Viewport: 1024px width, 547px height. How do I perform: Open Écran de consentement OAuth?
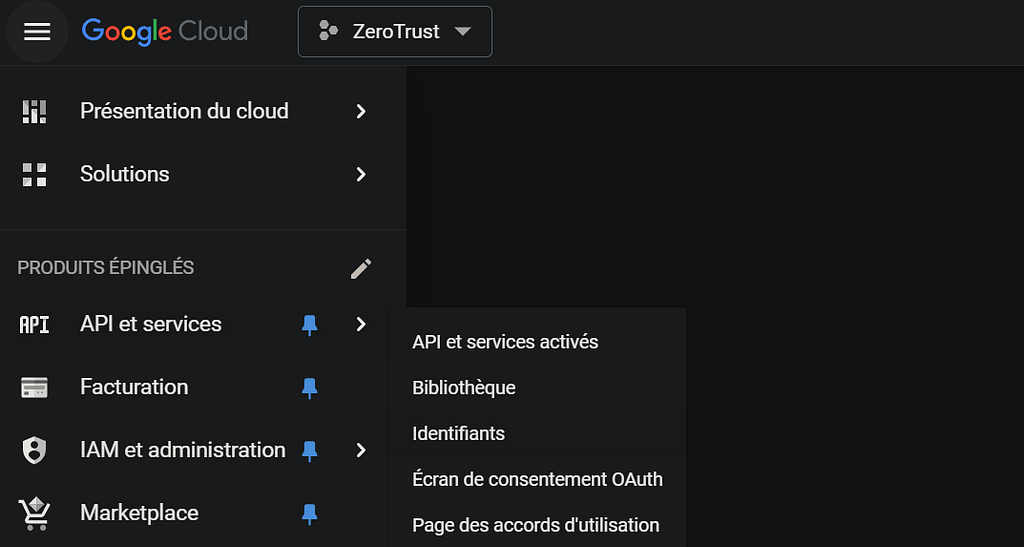click(537, 479)
